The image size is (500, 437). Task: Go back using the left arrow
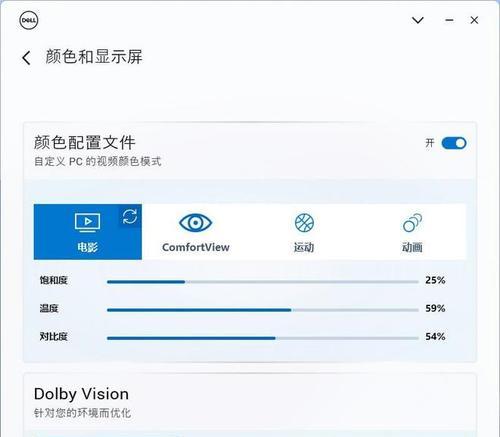(x=26, y=58)
